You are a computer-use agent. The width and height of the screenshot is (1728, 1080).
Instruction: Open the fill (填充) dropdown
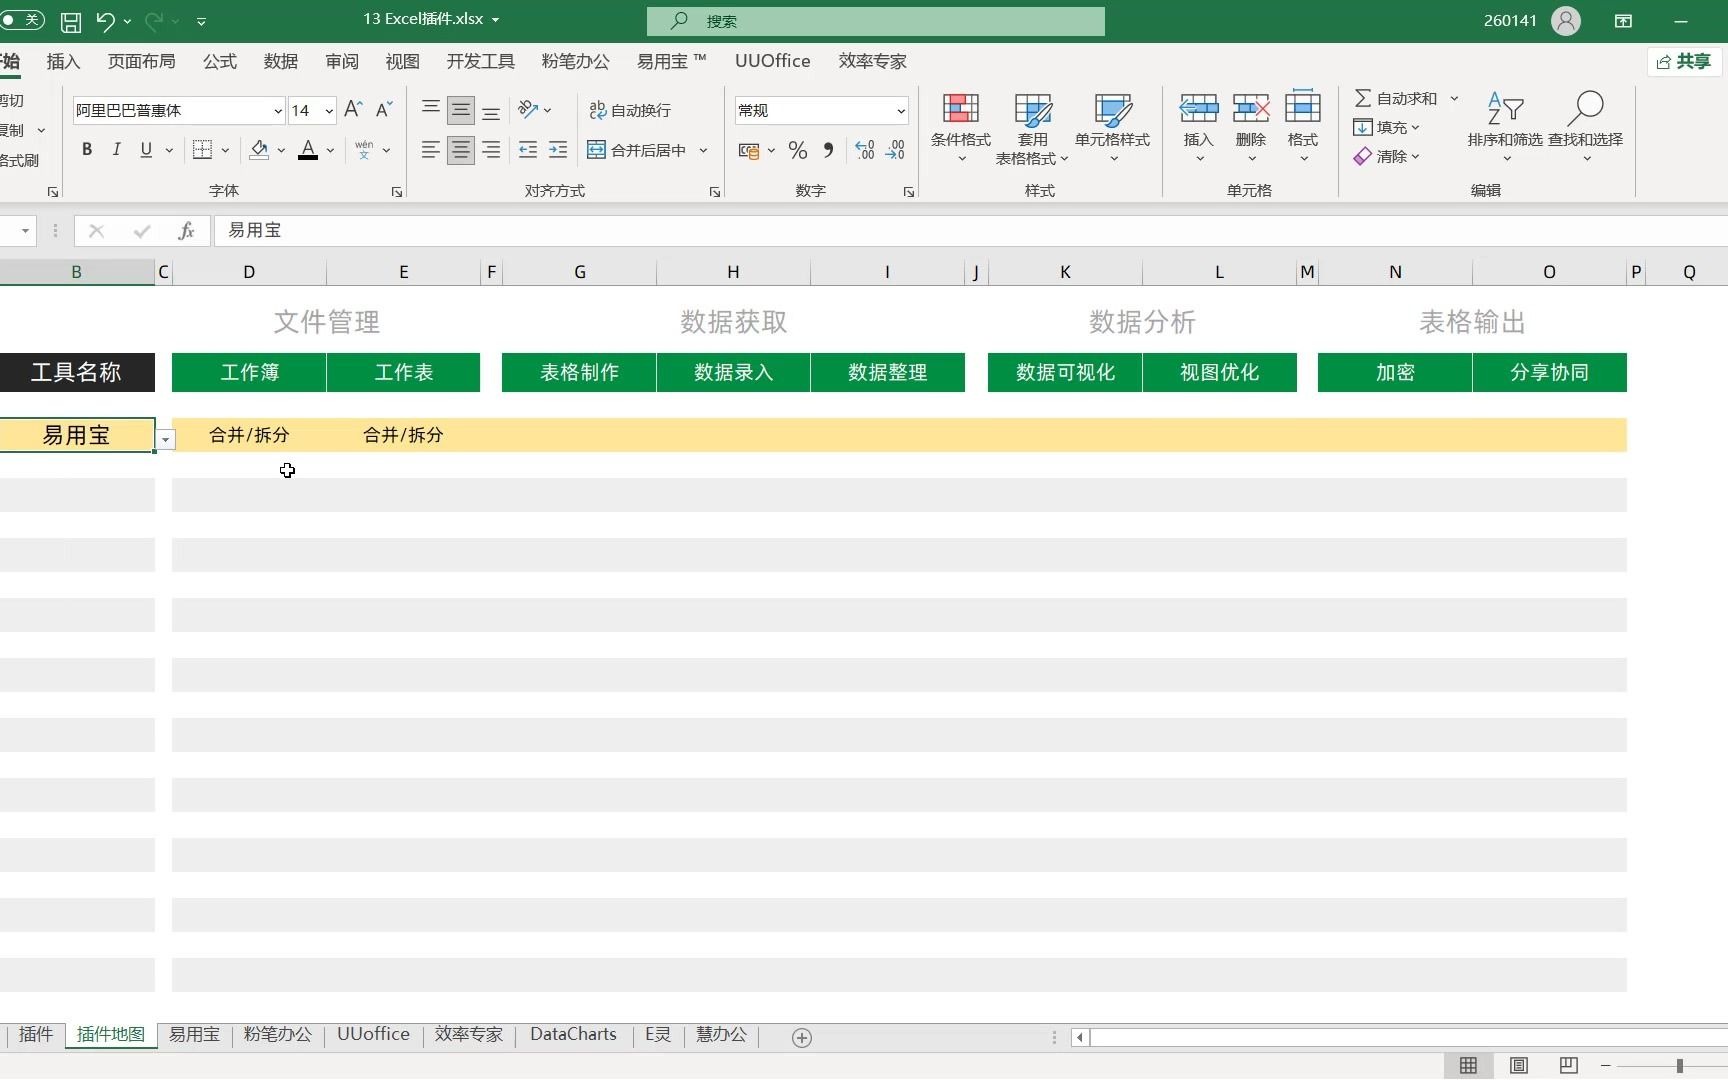pos(1386,127)
